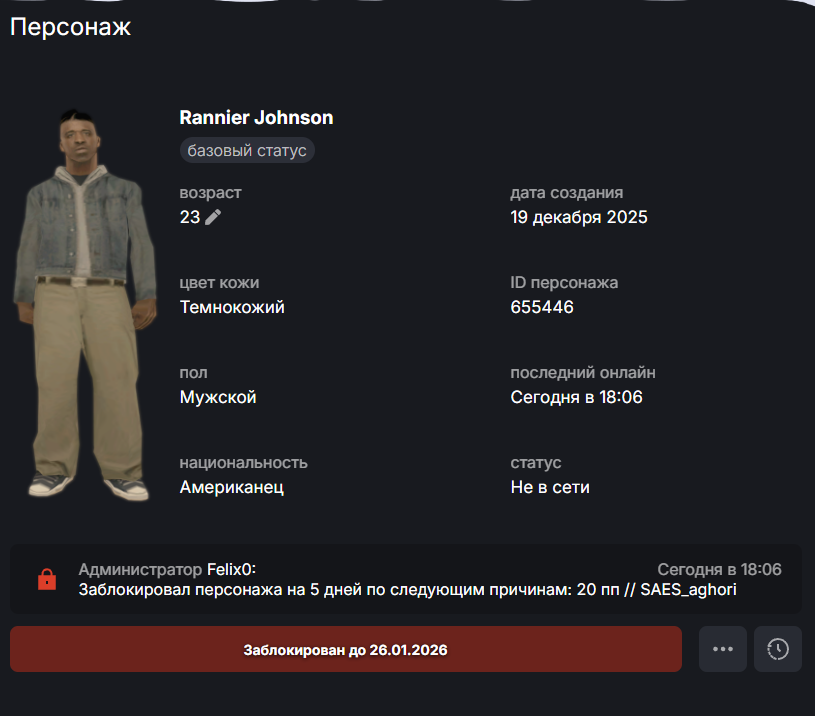Click the 'базовый статус' badge
This screenshot has height=716, width=815.
[x=247, y=150]
